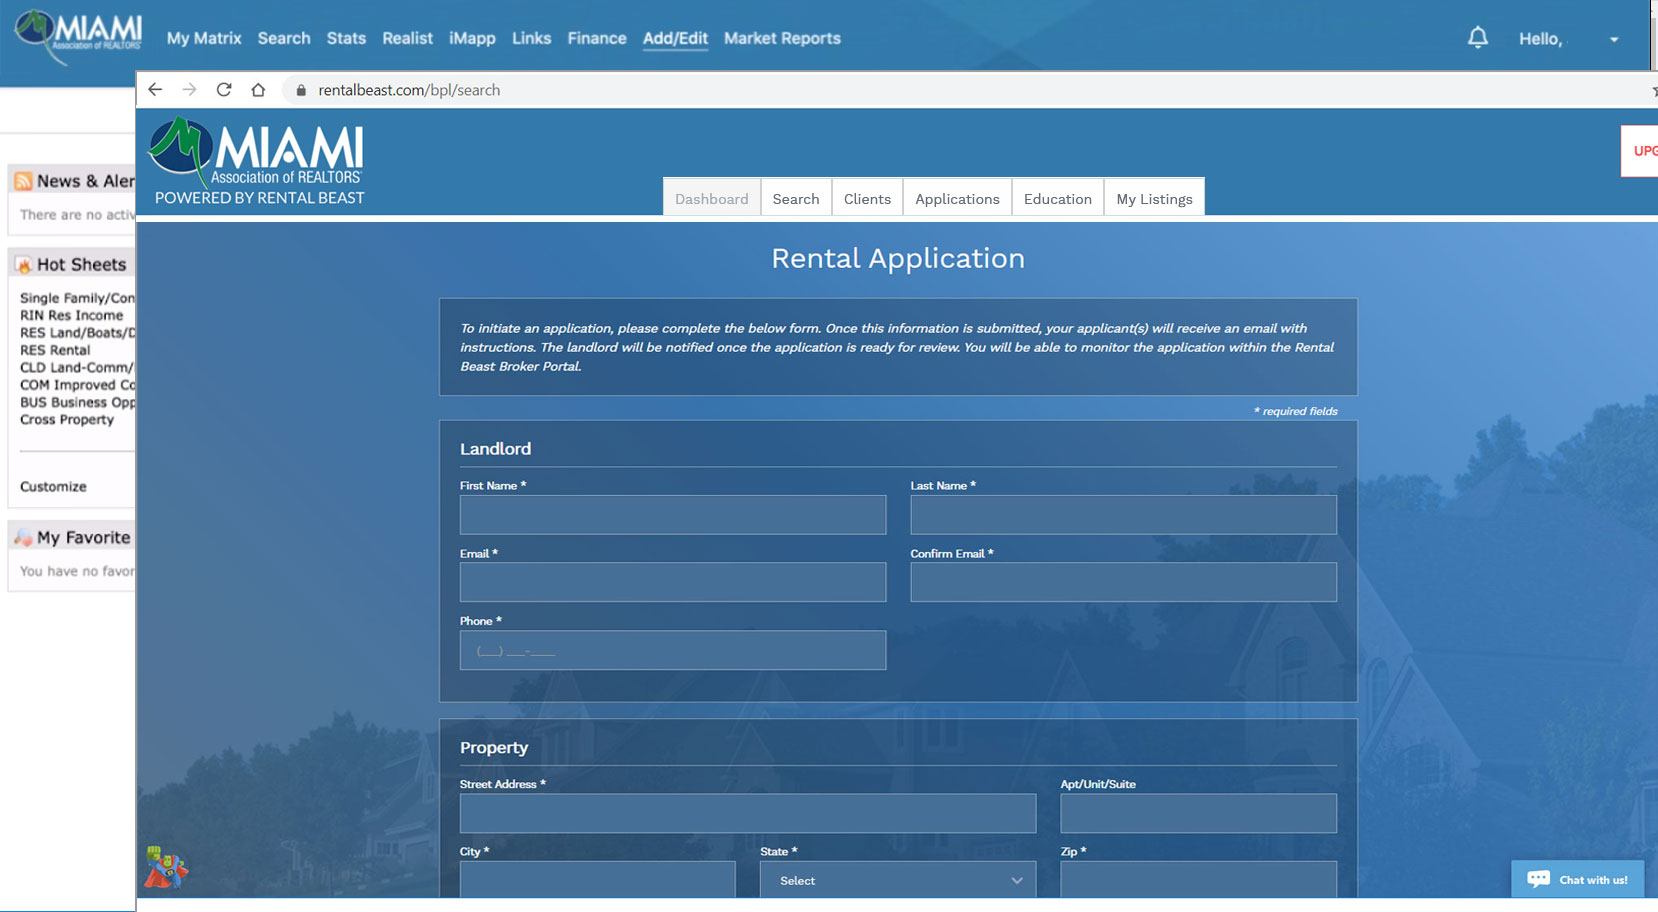This screenshot has width=1658, height=912.
Task: Open the Cross Property hot sheet
Action: 67,420
